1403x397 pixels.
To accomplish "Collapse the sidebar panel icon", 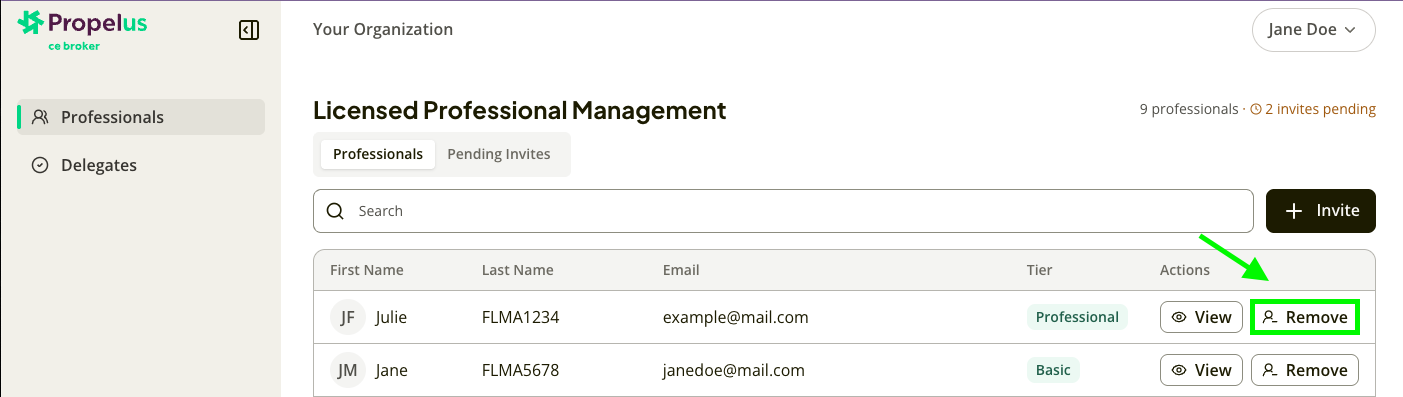I will click(249, 30).
